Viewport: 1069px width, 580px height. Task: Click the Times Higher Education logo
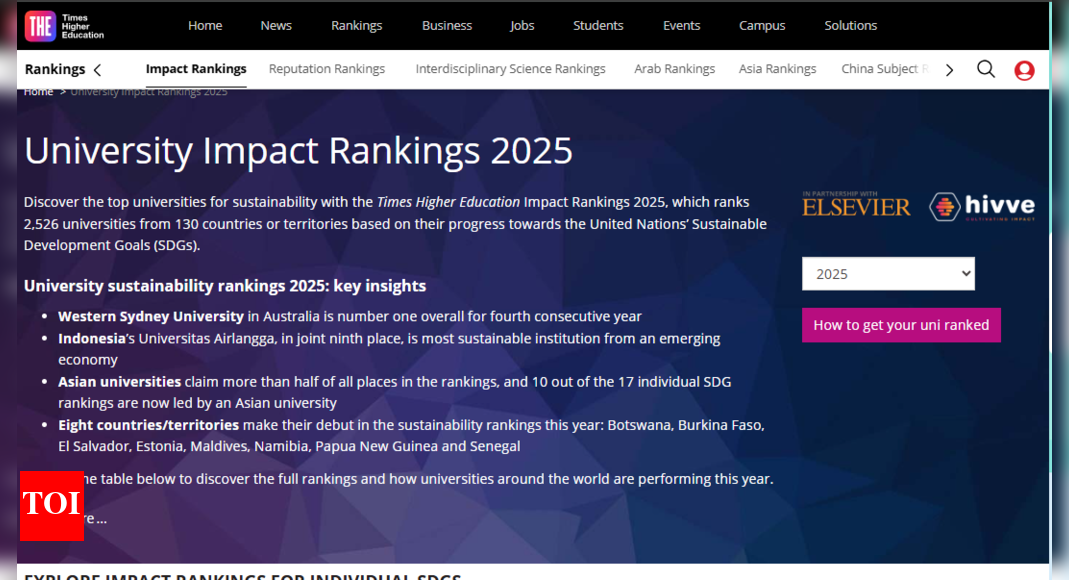coord(64,26)
